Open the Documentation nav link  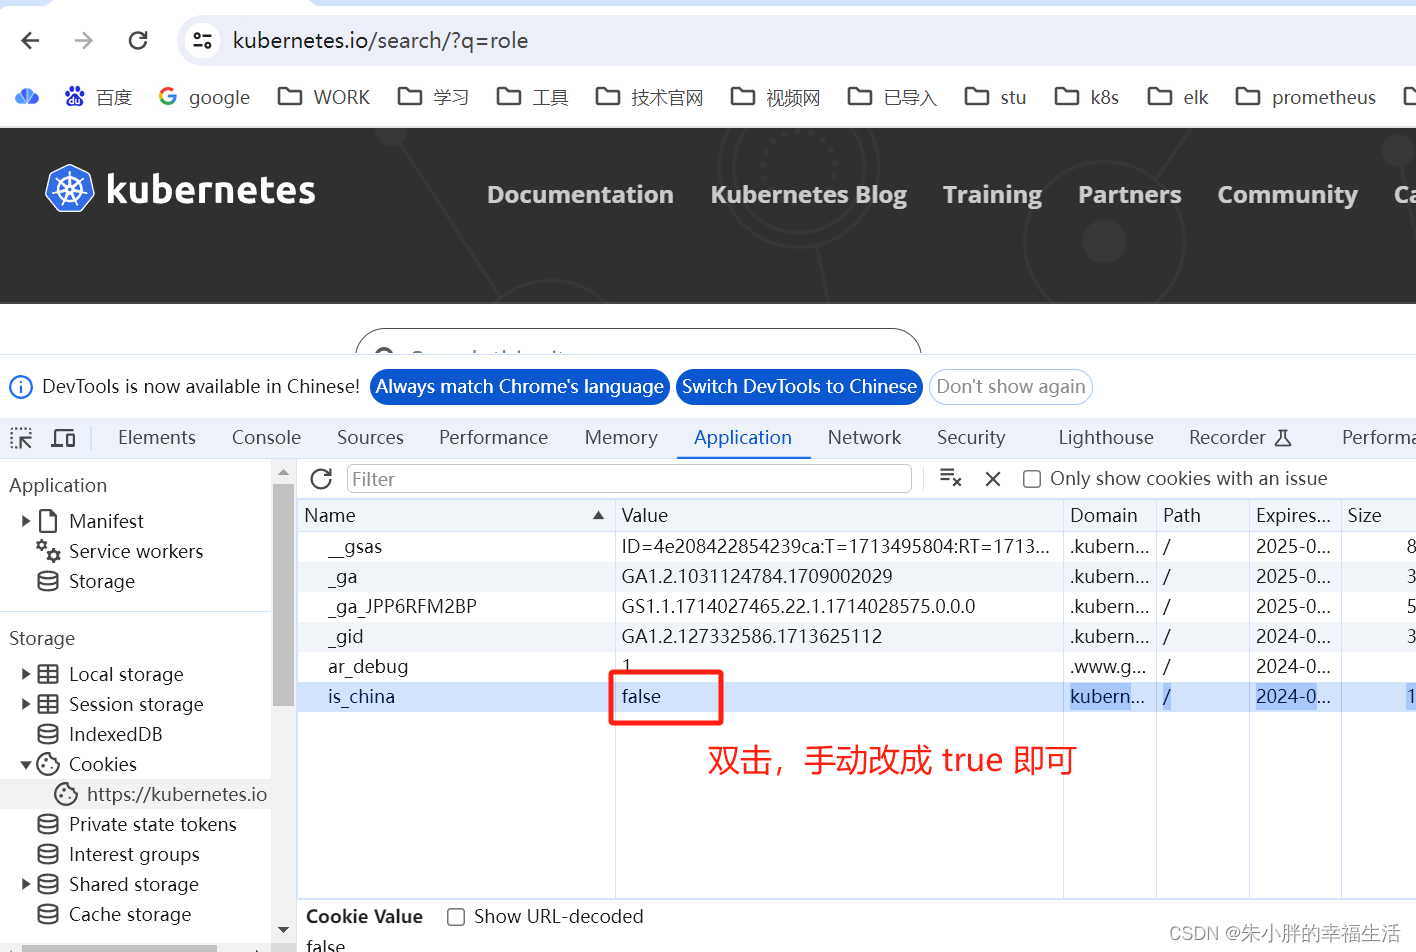point(580,195)
